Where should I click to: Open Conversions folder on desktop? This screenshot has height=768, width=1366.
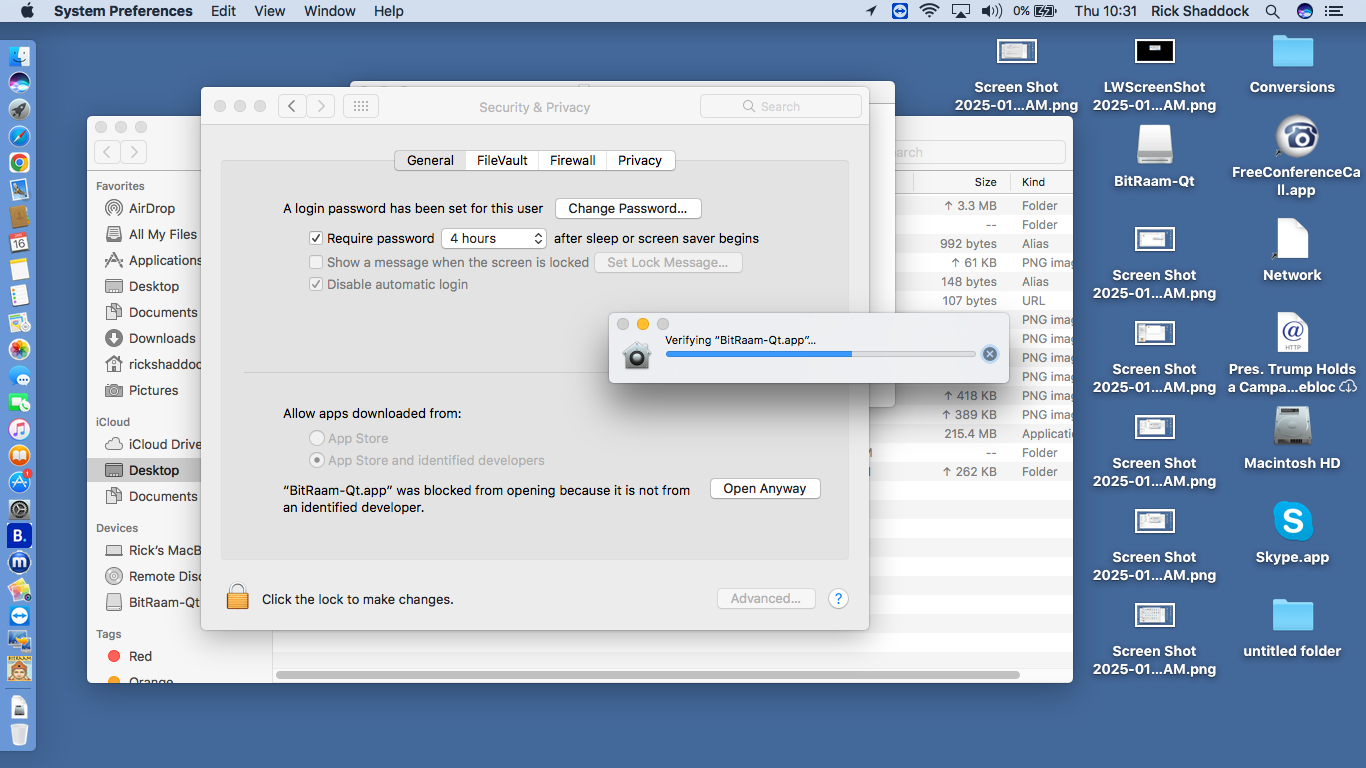(x=1292, y=50)
